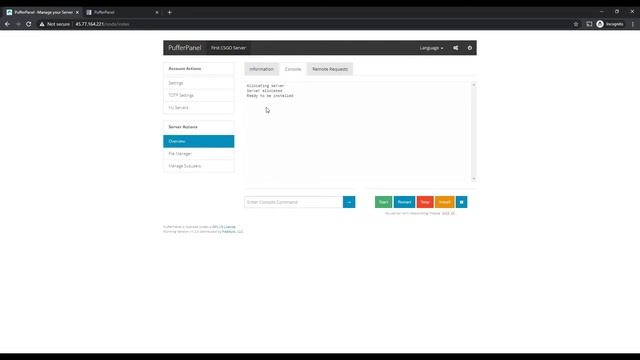Click the power logout icon in the header
Image resolution: width=640 pixels, height=360 pixels.
(470, 48)
